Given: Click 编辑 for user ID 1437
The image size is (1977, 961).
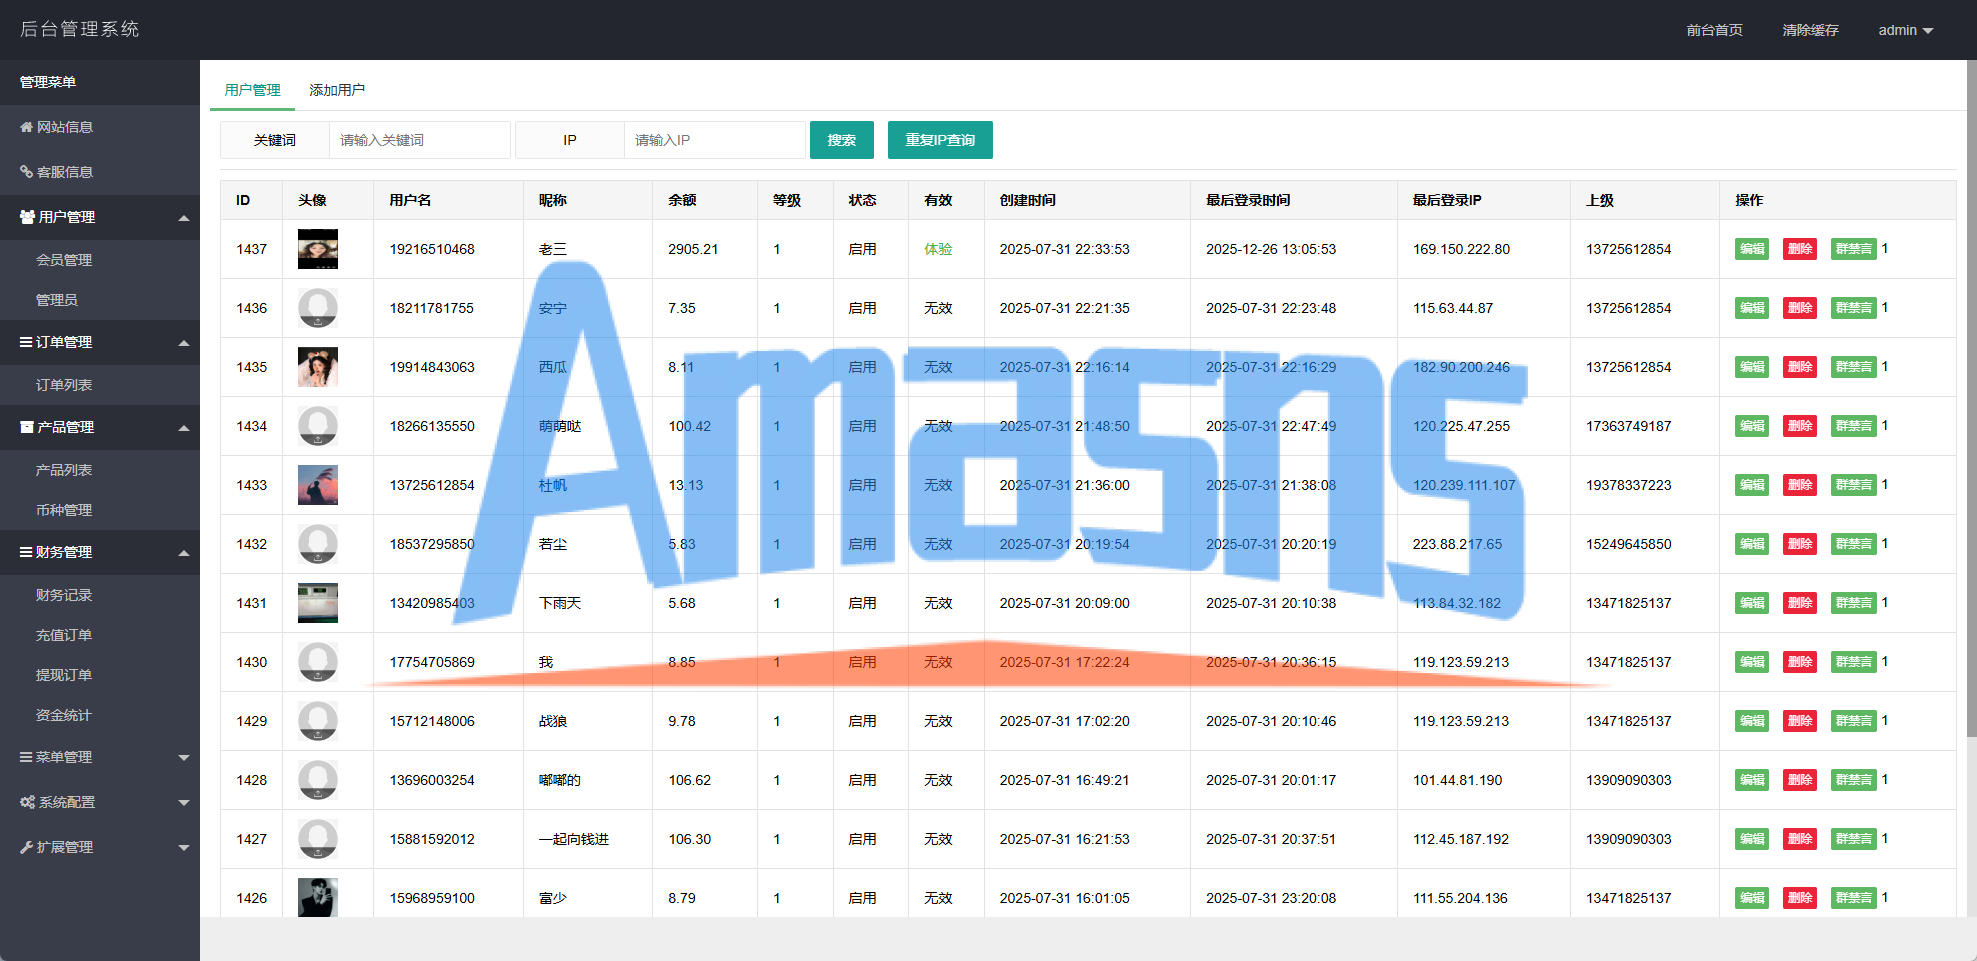Looking at the screenshot, I should [1752, 249].
